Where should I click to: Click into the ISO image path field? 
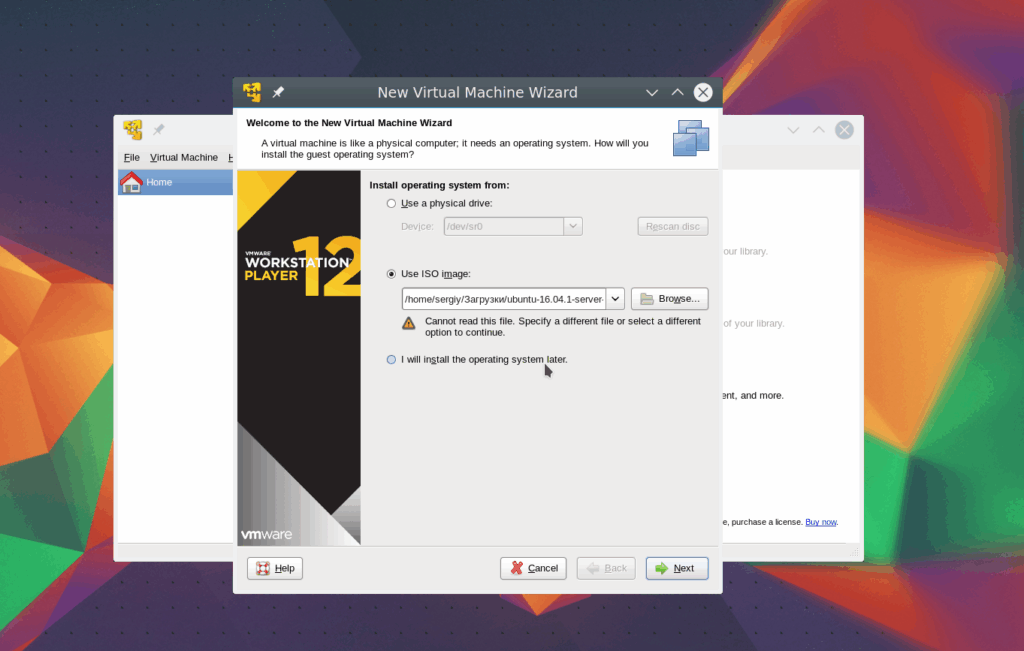click(503, 299)
